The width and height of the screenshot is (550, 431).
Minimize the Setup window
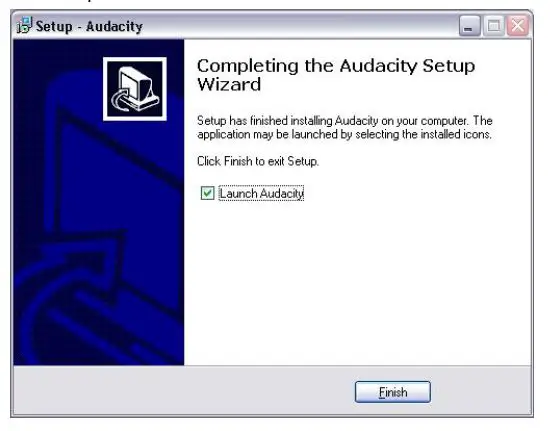(x=469, y=25)
